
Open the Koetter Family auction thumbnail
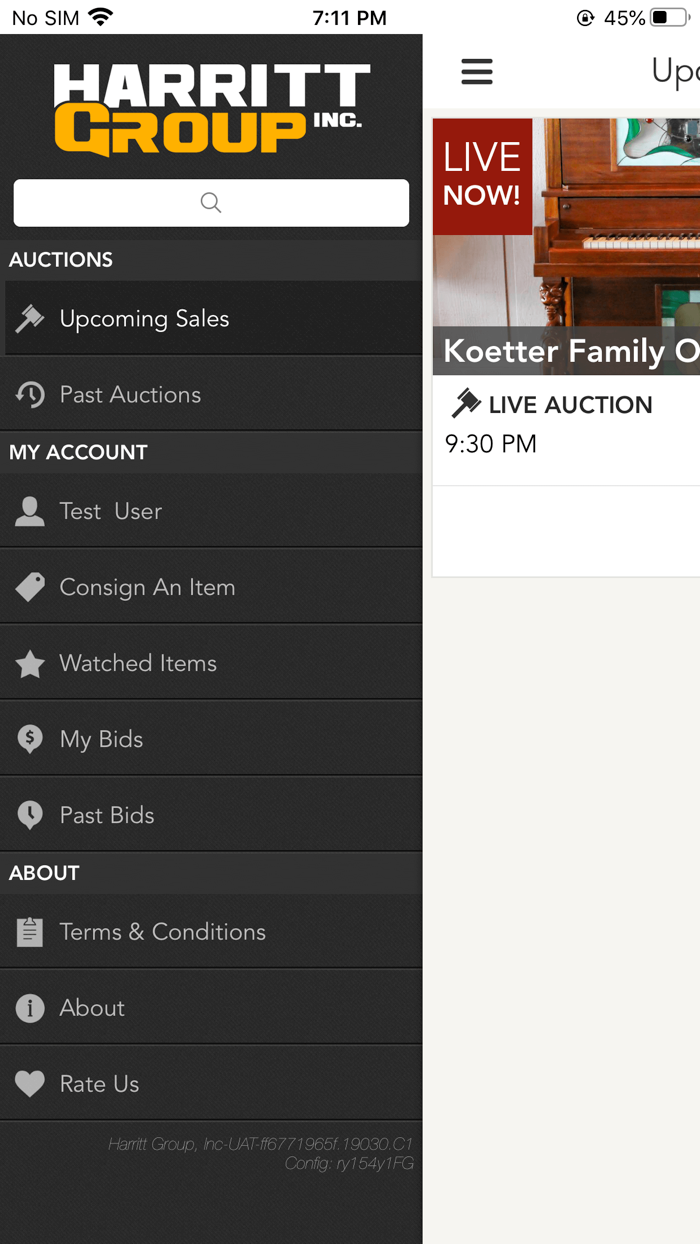click(x=566, y=246)
